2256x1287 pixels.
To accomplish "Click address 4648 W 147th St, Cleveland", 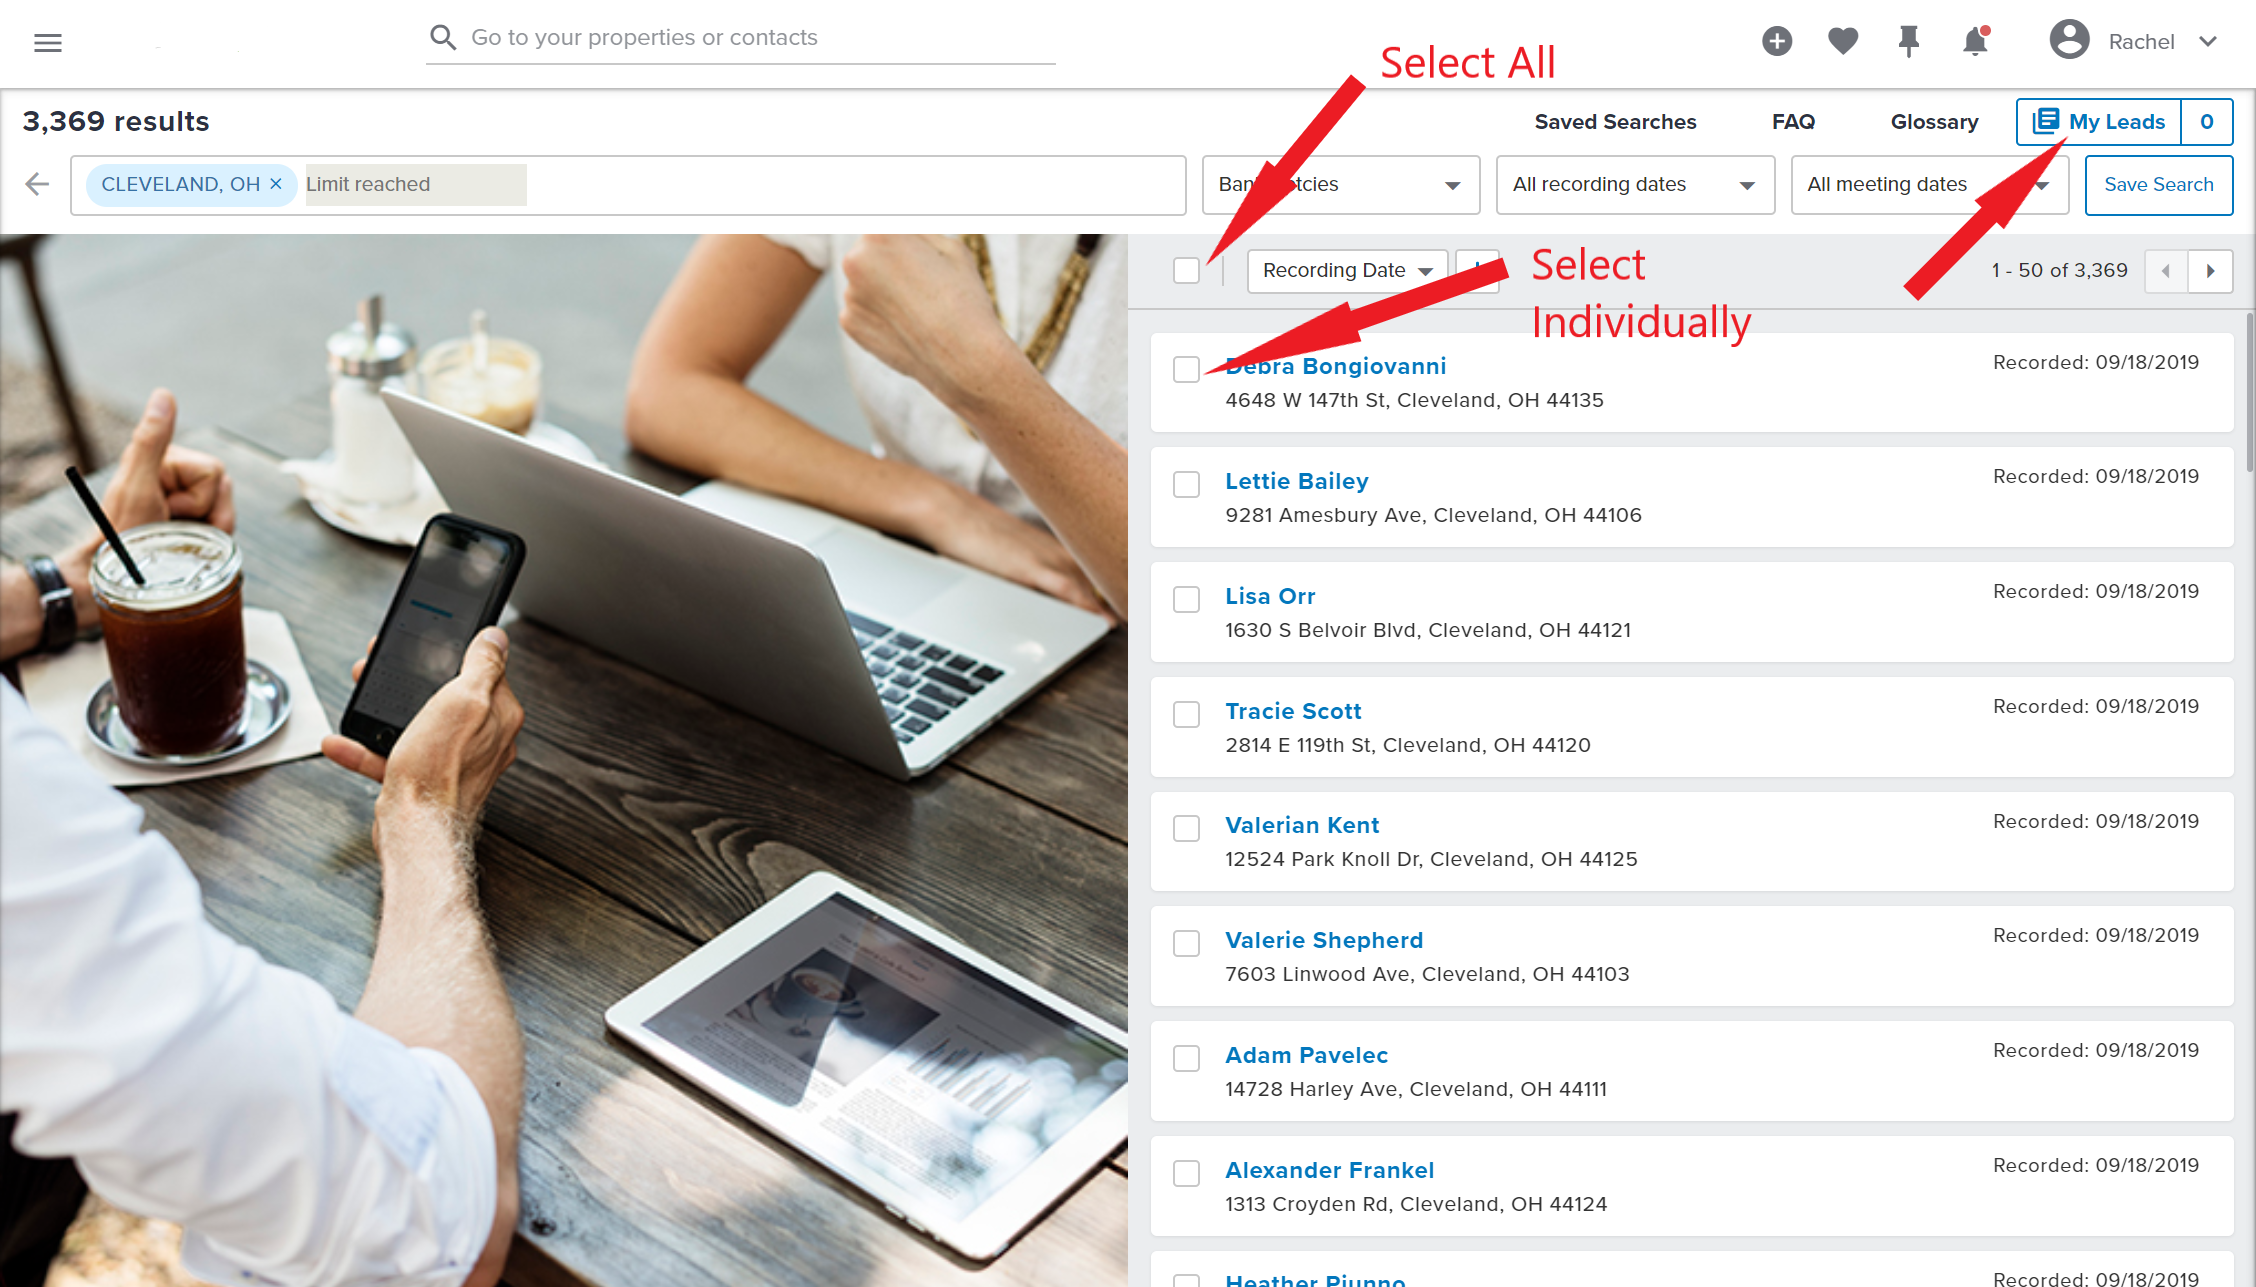I will (x=1414, y=400).
